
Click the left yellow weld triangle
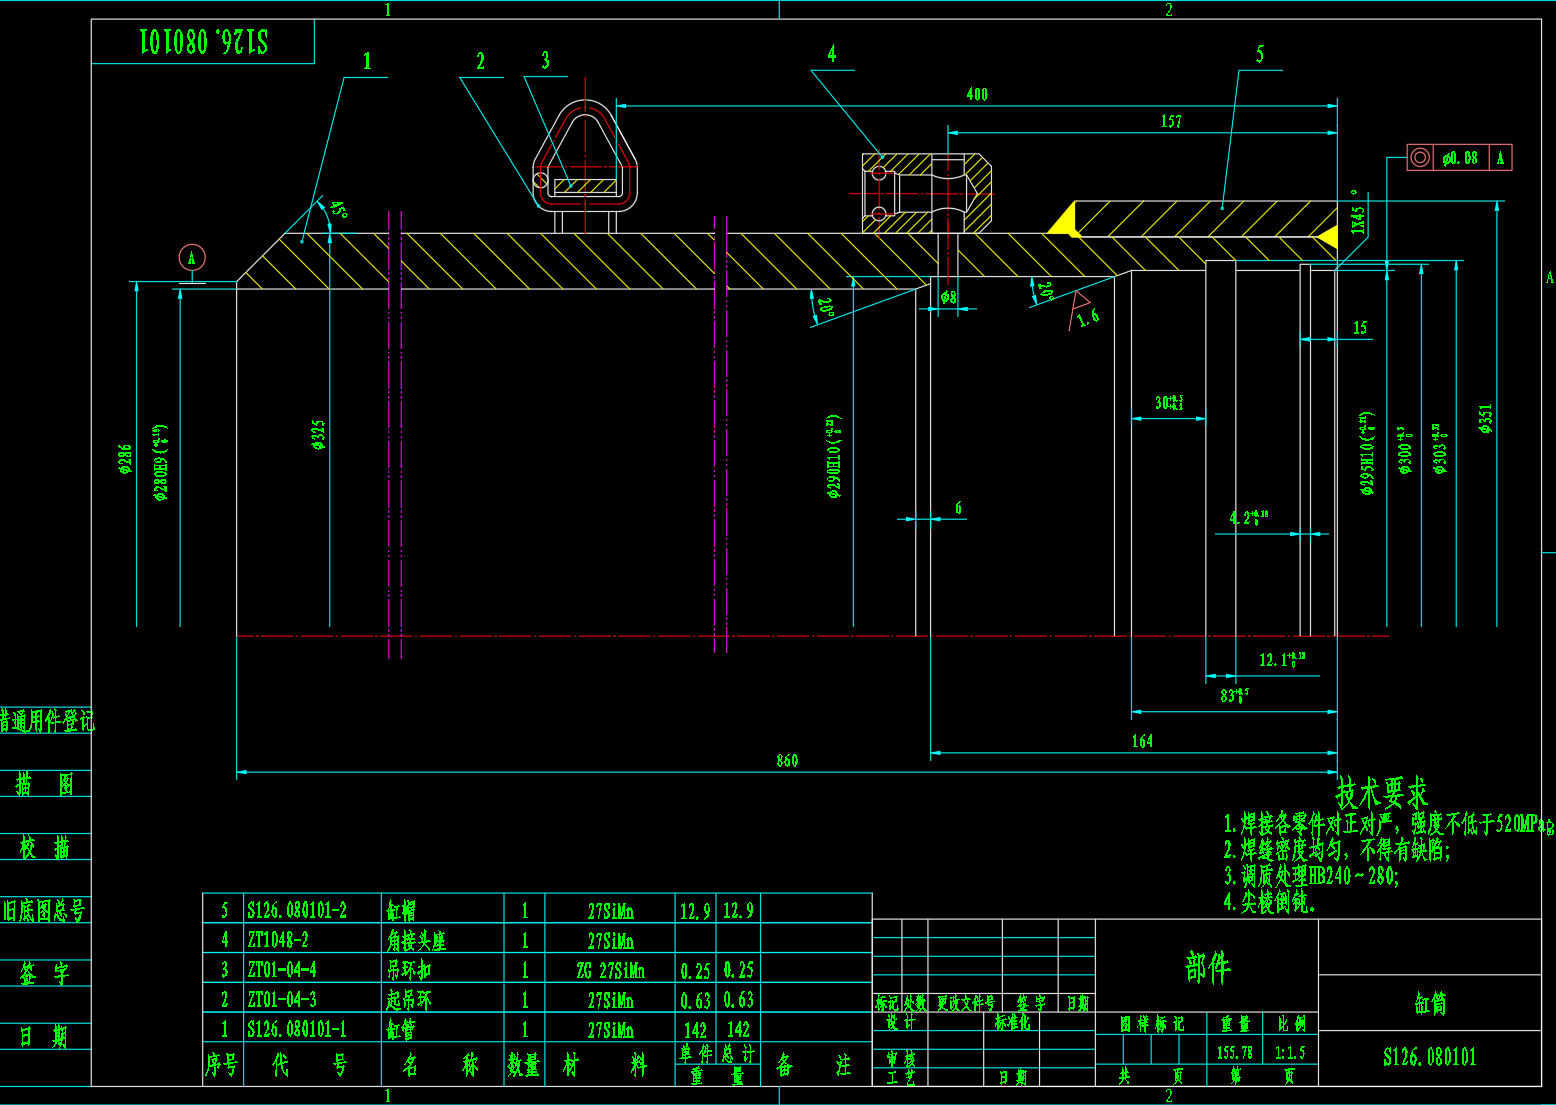click(x=1062, y=219)
